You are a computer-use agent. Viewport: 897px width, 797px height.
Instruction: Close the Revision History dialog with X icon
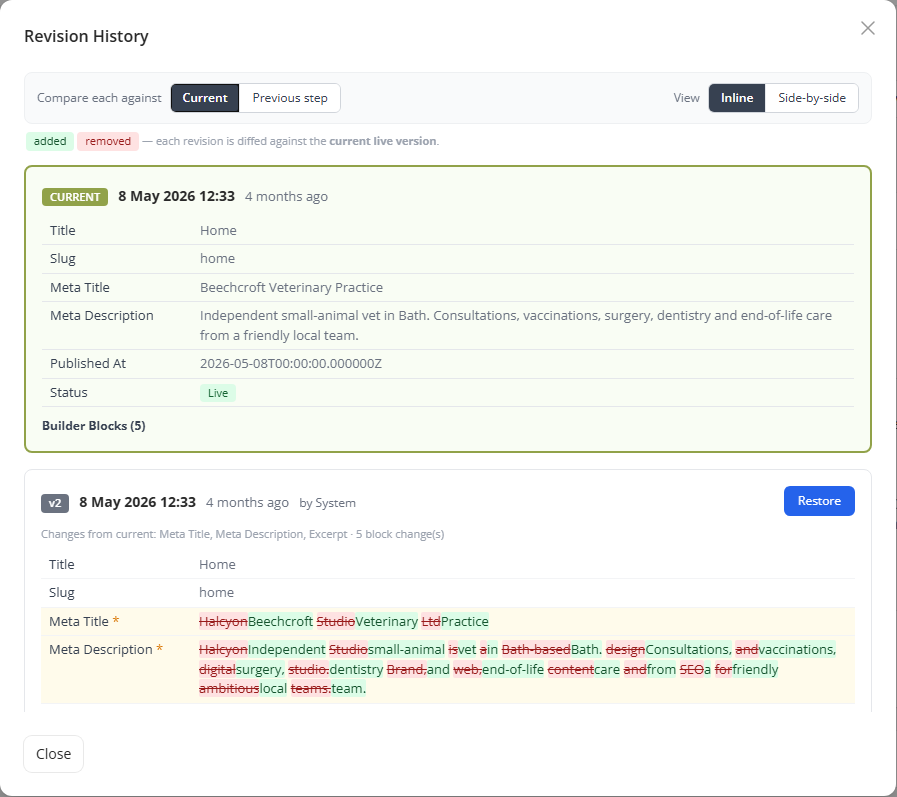coord(867,28)
